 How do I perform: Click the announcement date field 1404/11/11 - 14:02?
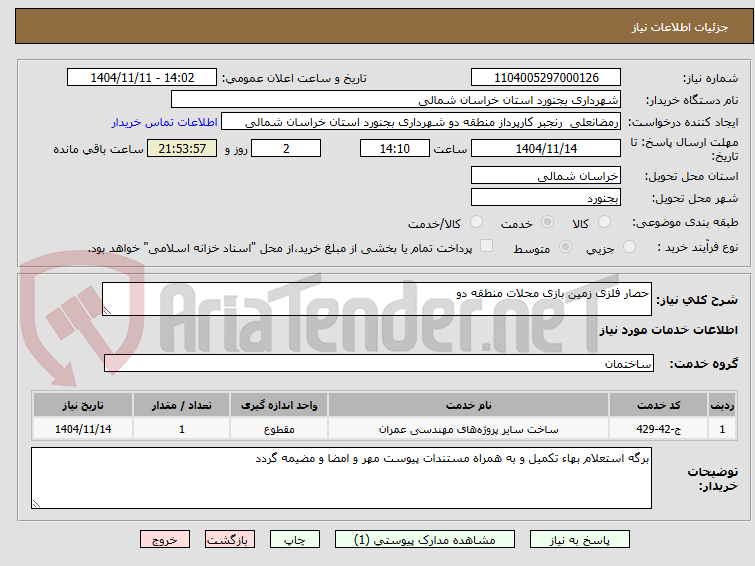coord(142,77)
